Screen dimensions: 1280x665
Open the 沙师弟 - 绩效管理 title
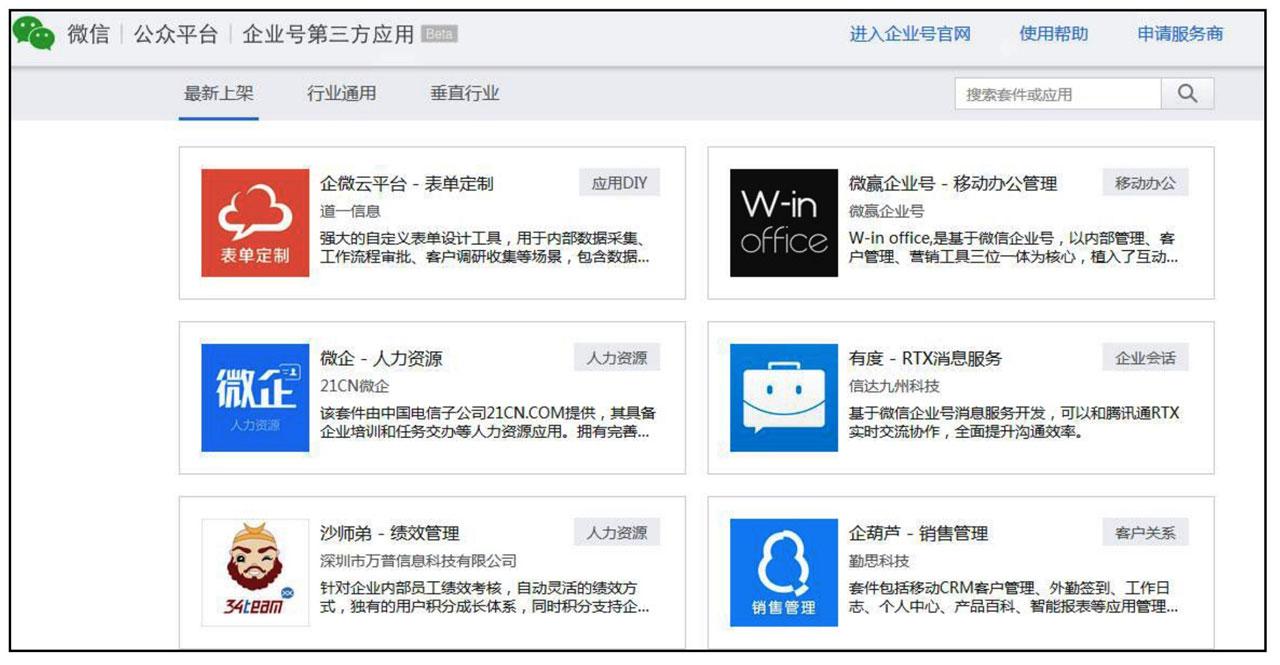pos(390,534)
